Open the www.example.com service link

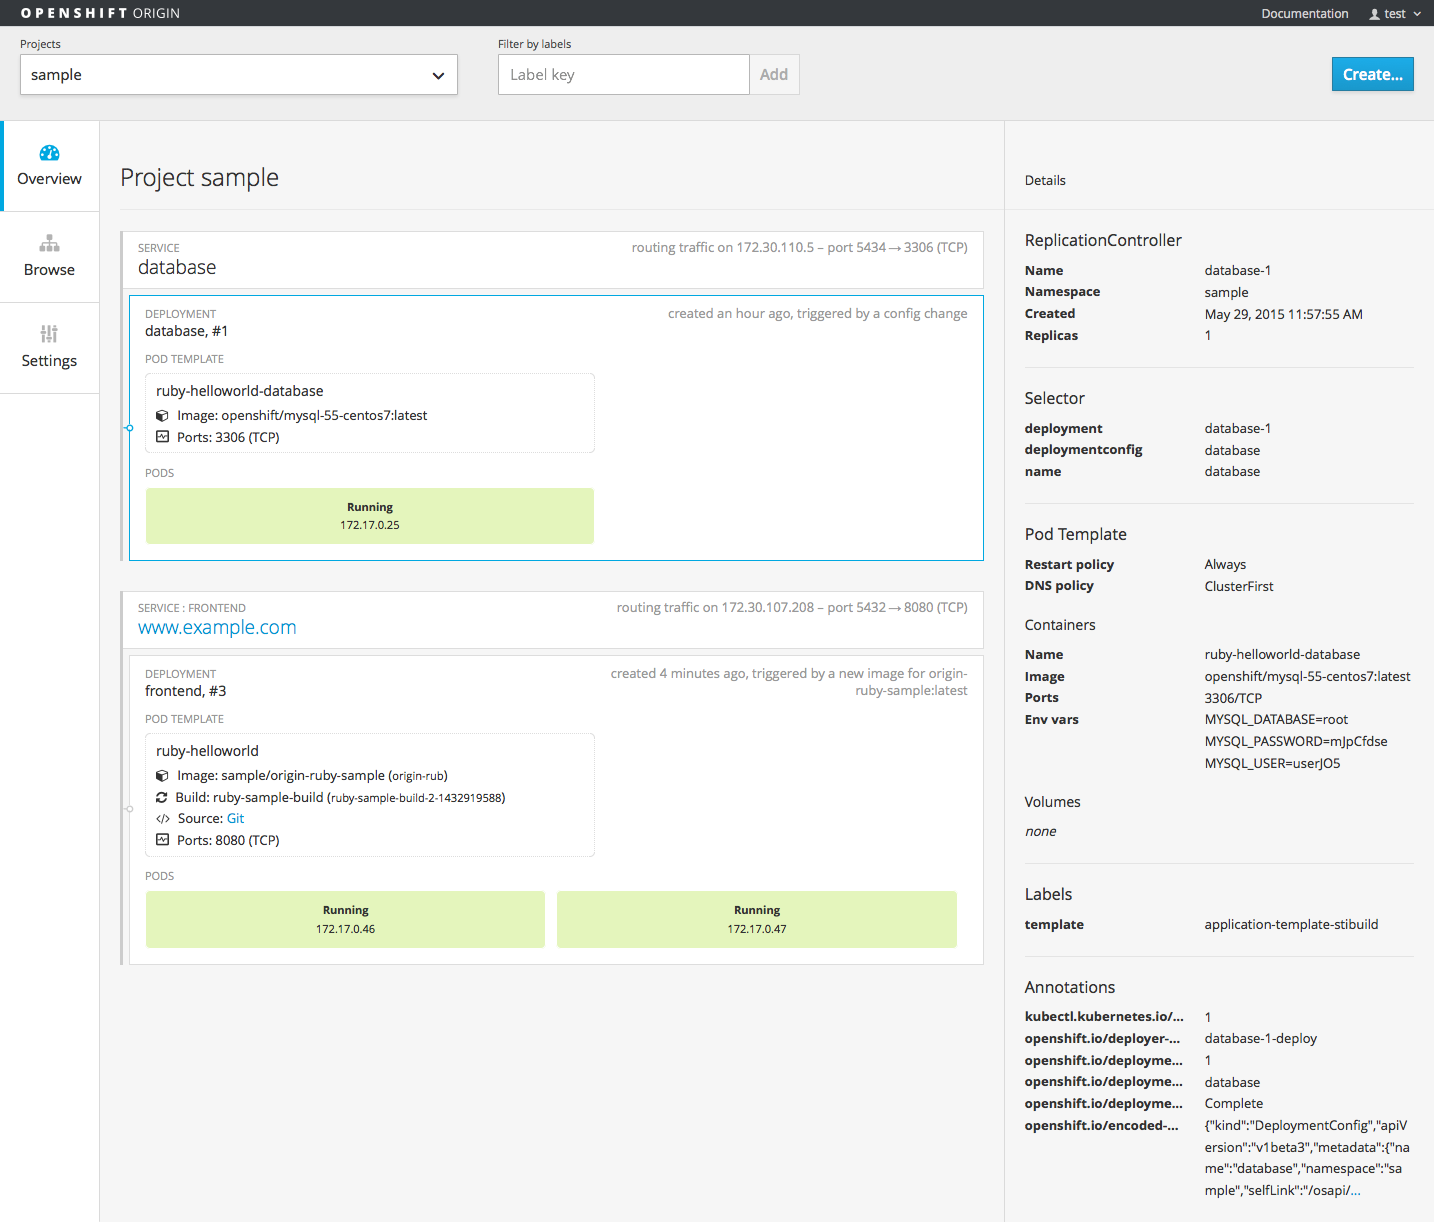click(x=217, y=627)
